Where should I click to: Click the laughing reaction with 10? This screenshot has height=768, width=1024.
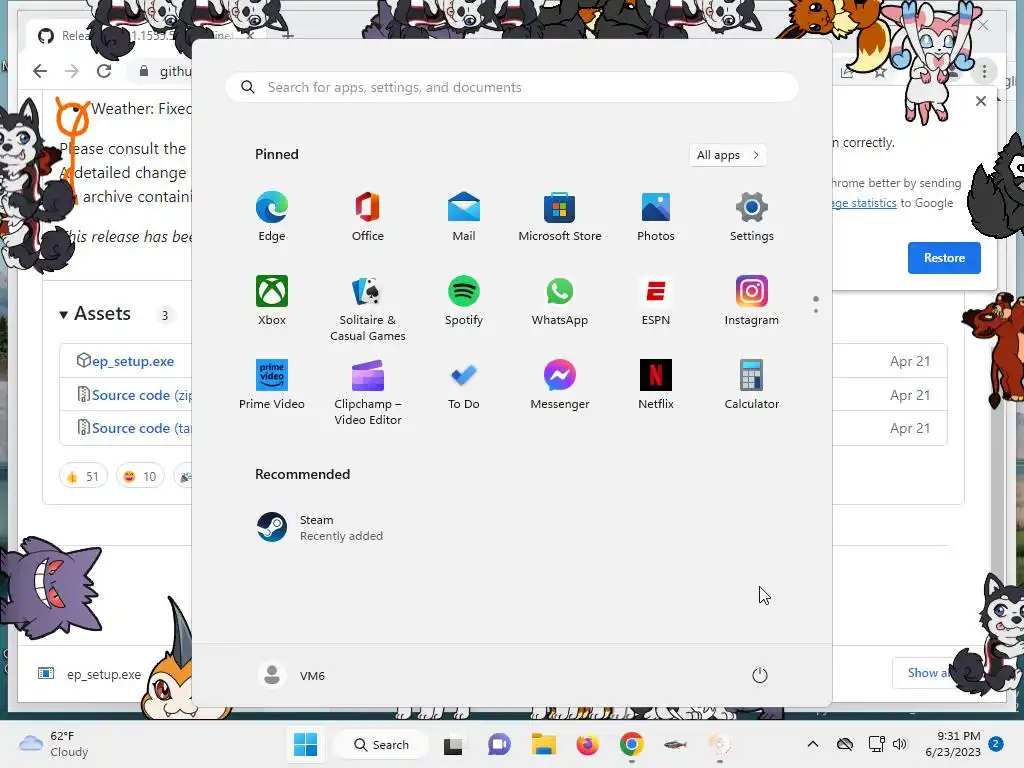(x=140, y=477)
